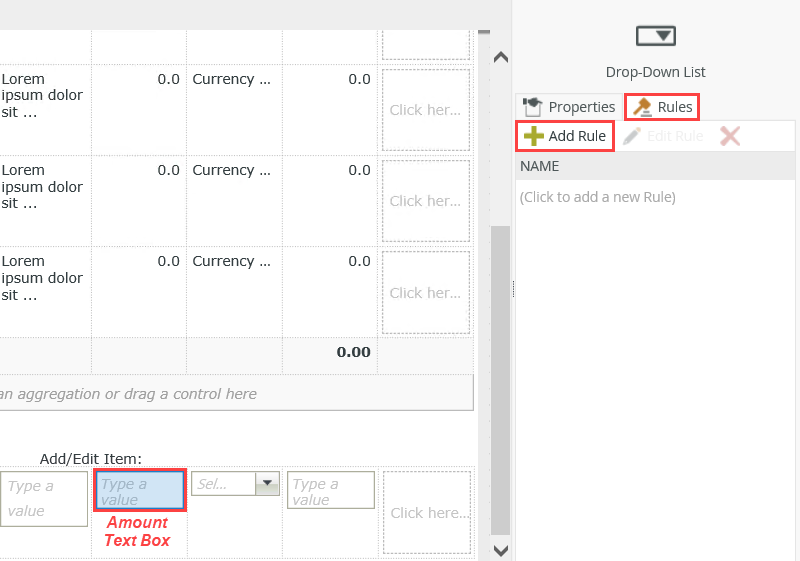Click the scroll down arrow of the canvas

click(501, 550)
